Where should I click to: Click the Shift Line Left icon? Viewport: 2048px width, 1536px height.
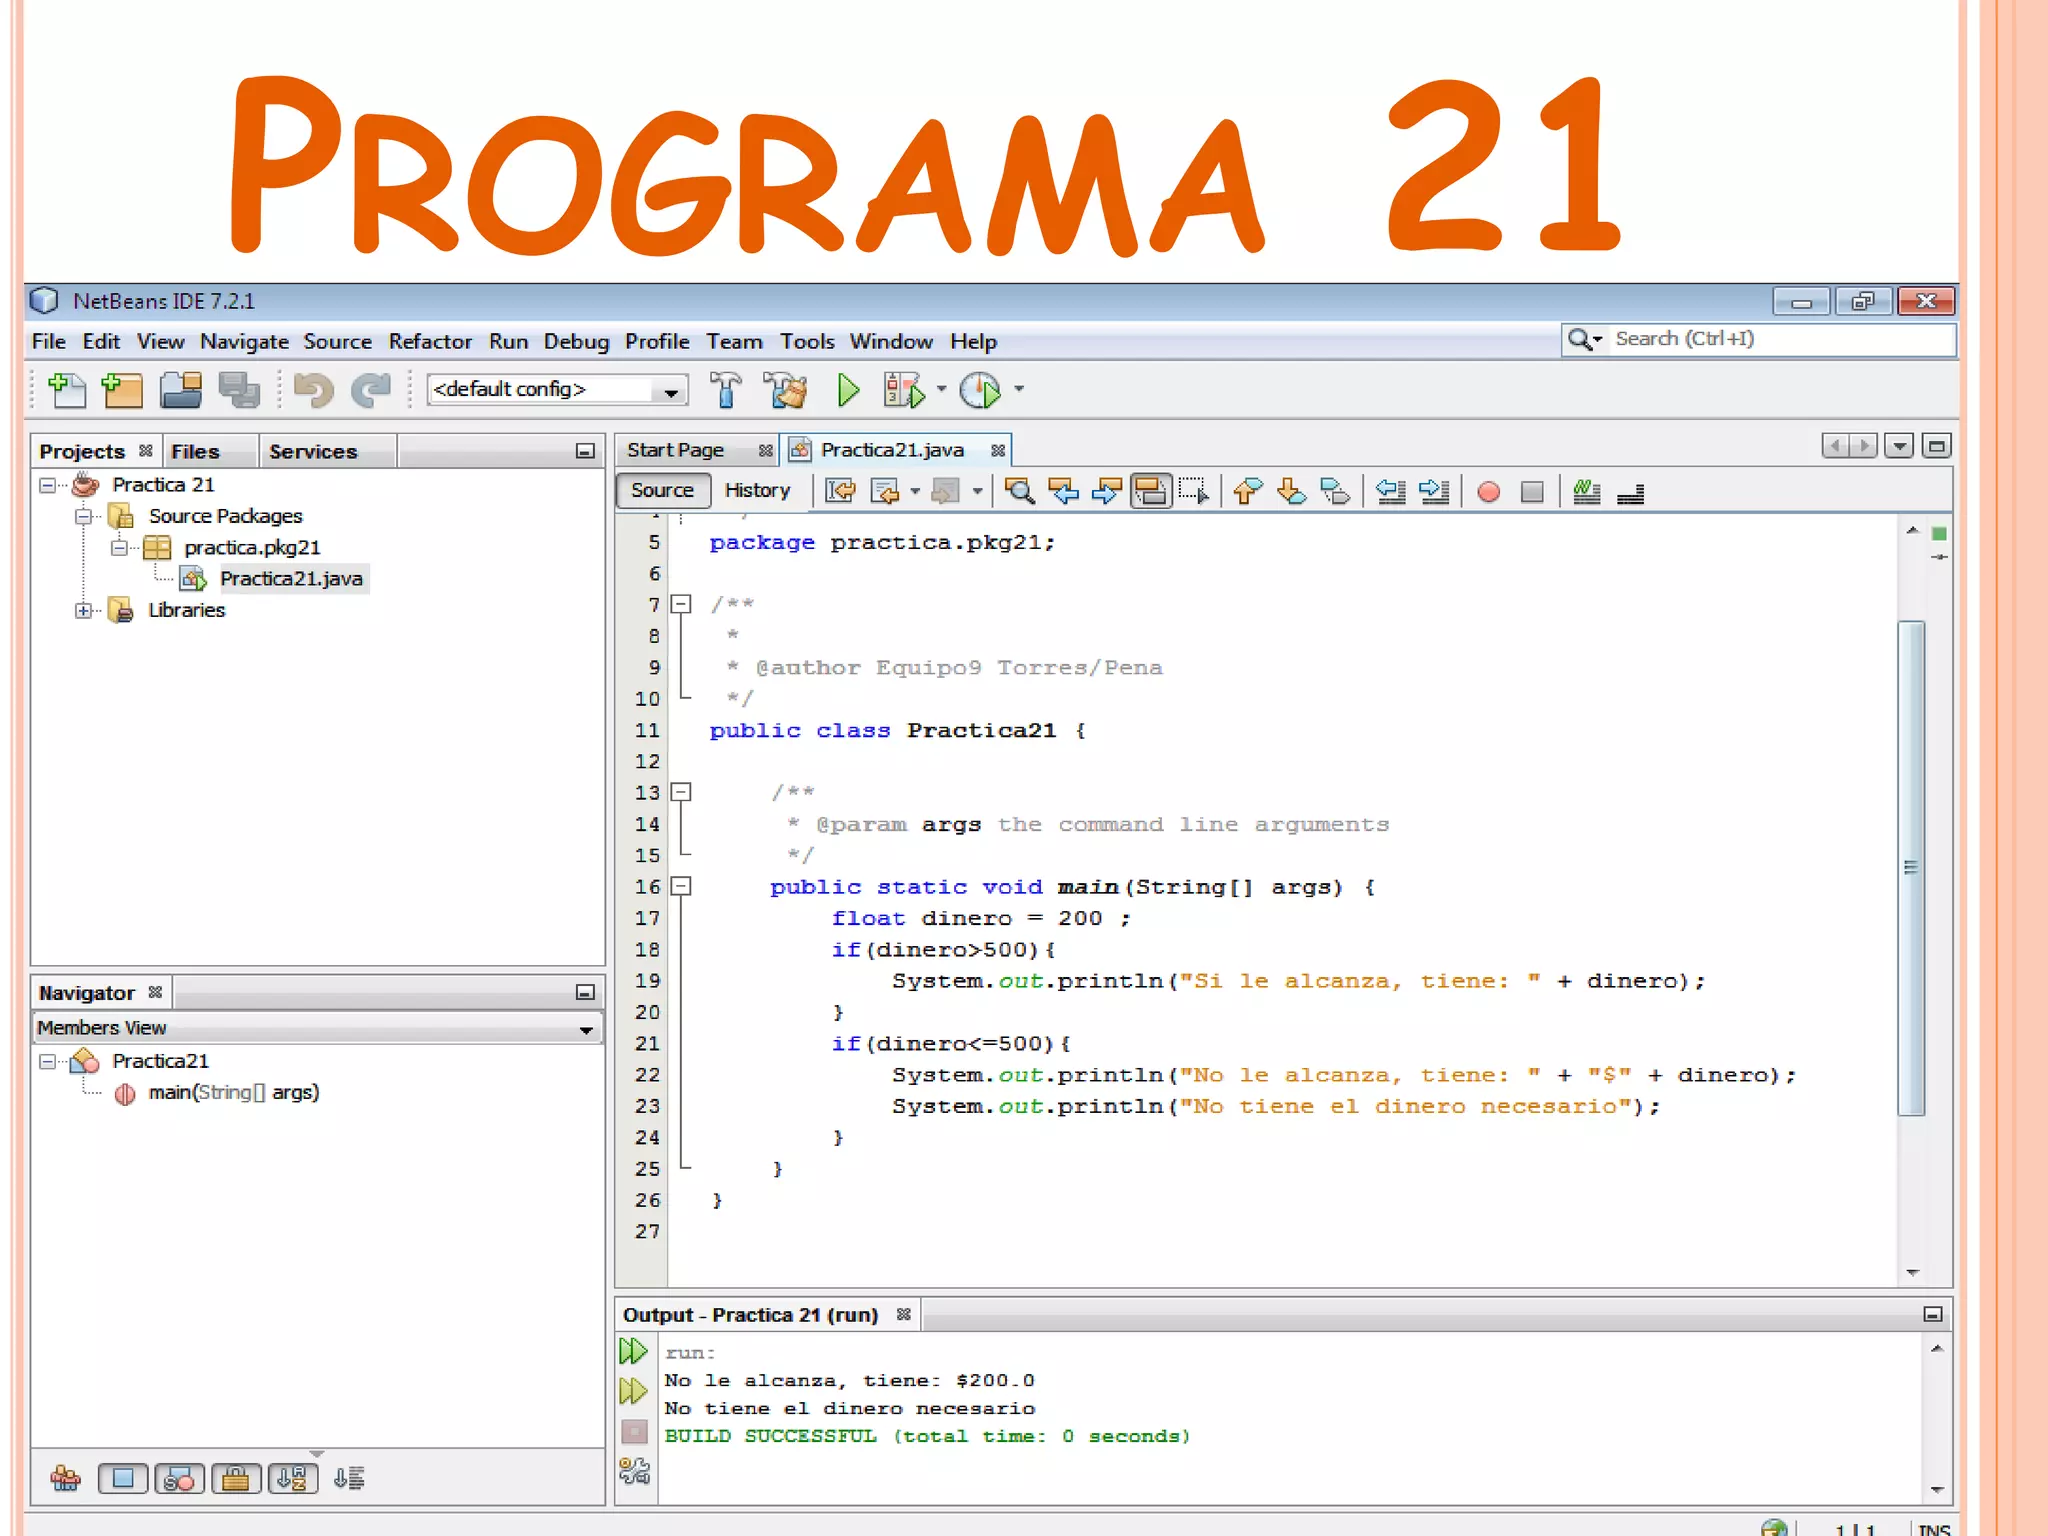[x=1391, y=491]
